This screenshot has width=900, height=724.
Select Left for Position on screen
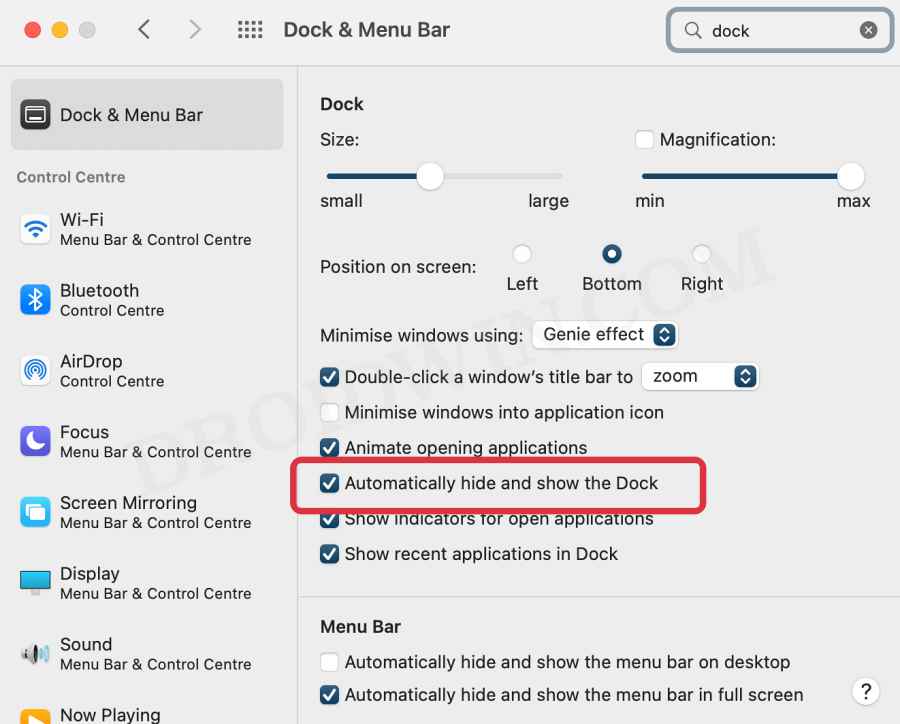pos(521,254)
